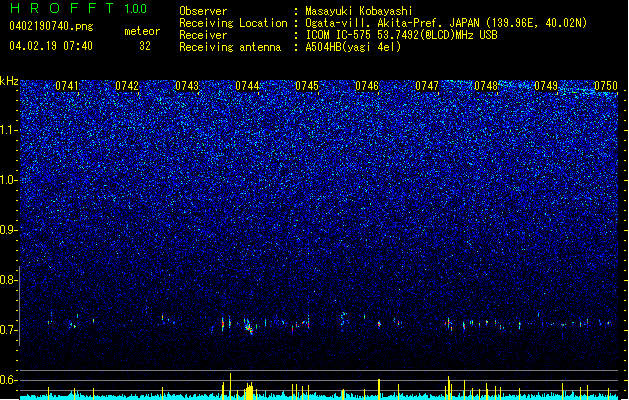The image size is (629, 400).
Task: Click the 0.6 kHz axis label
Action: pyautogui.click(x=9, y=380)
